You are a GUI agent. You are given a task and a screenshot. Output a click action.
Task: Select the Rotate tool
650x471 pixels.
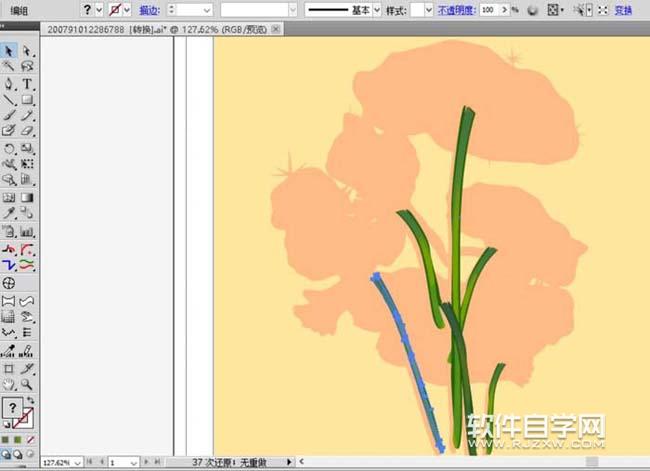tap(9, 148)
